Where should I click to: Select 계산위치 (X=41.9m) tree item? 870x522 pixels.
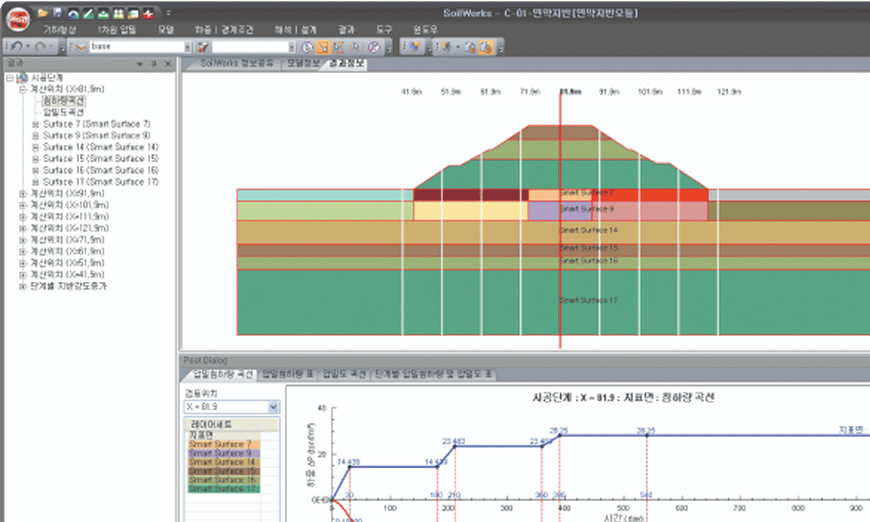point(67,275)
